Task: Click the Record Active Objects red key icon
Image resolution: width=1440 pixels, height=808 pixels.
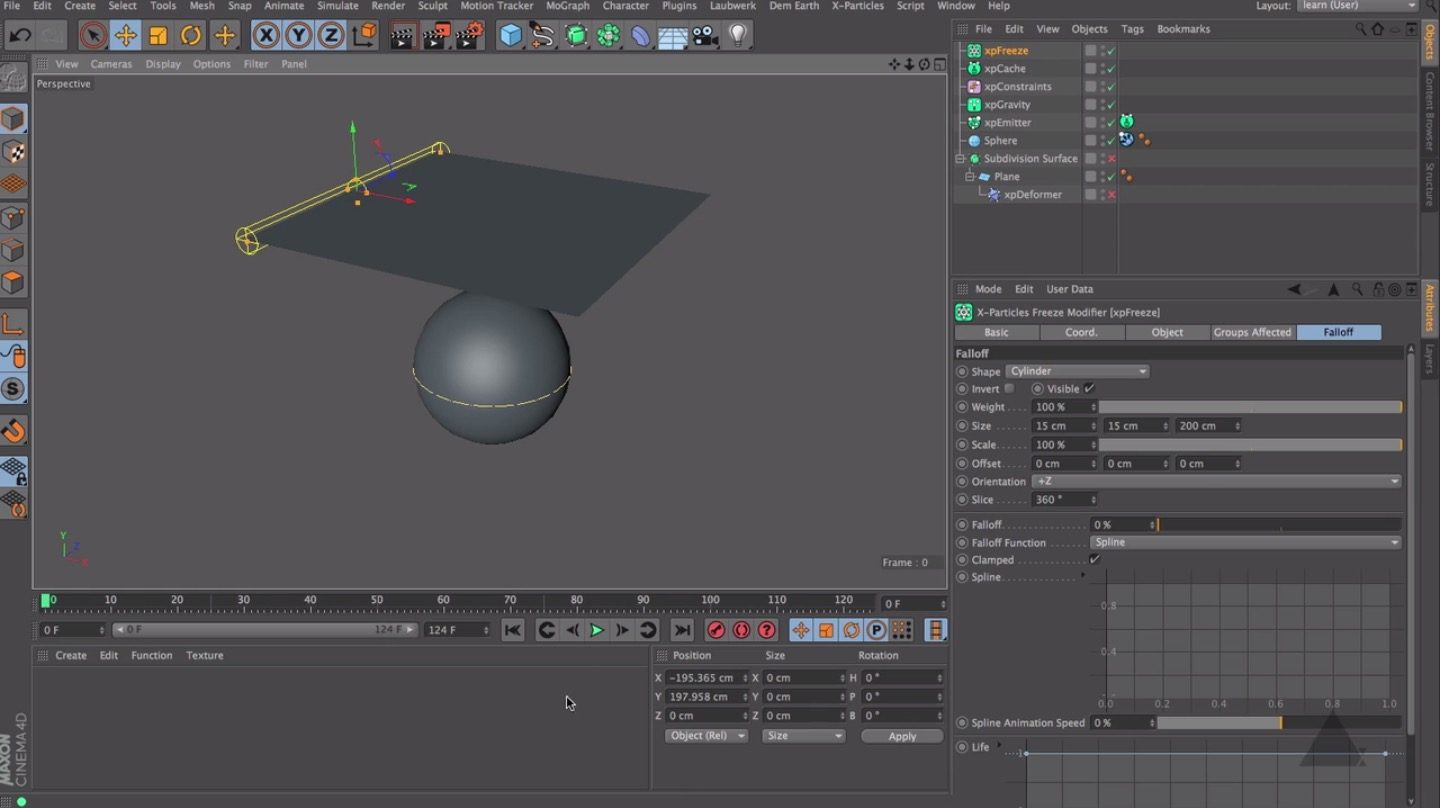Action: tap(716, 630)
